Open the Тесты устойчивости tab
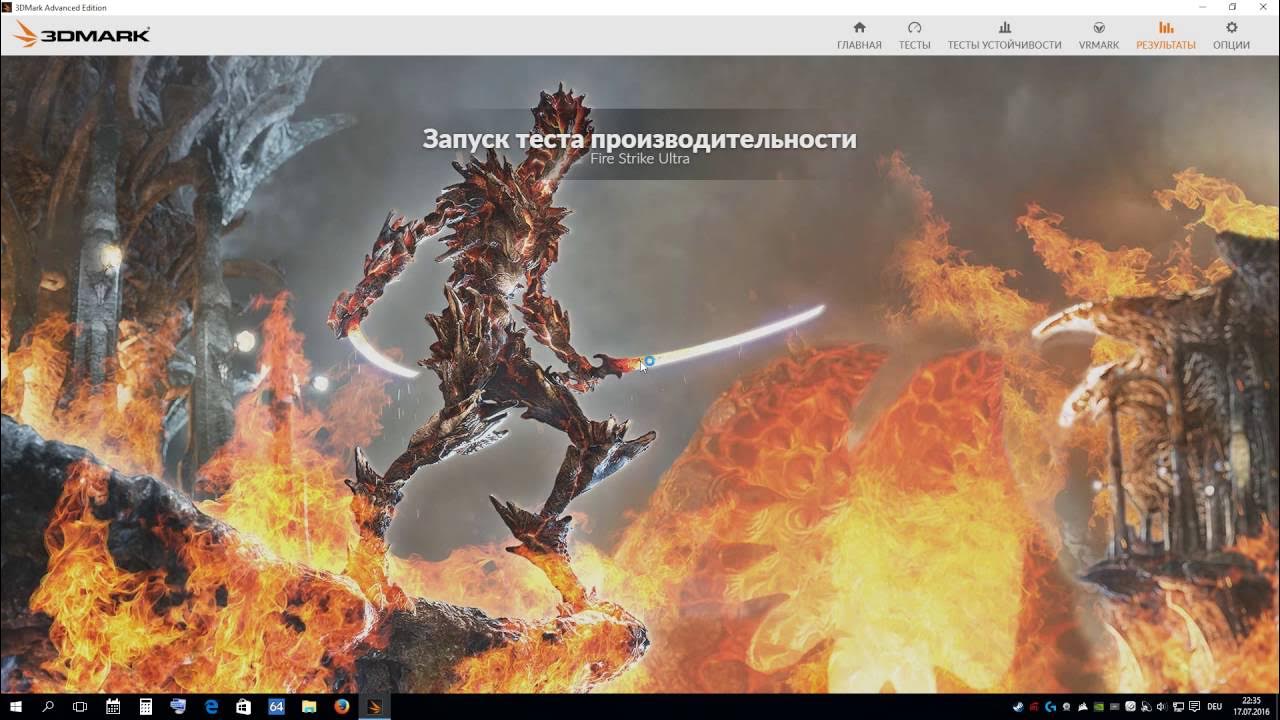 (1004, 36)
